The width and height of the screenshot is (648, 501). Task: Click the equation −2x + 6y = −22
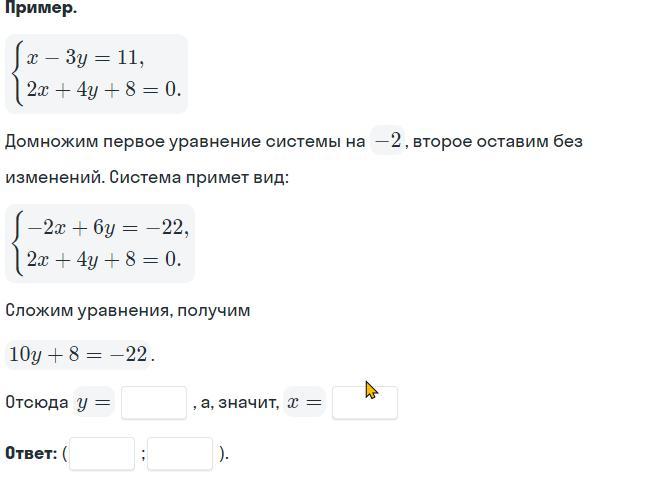coord(108,227)
